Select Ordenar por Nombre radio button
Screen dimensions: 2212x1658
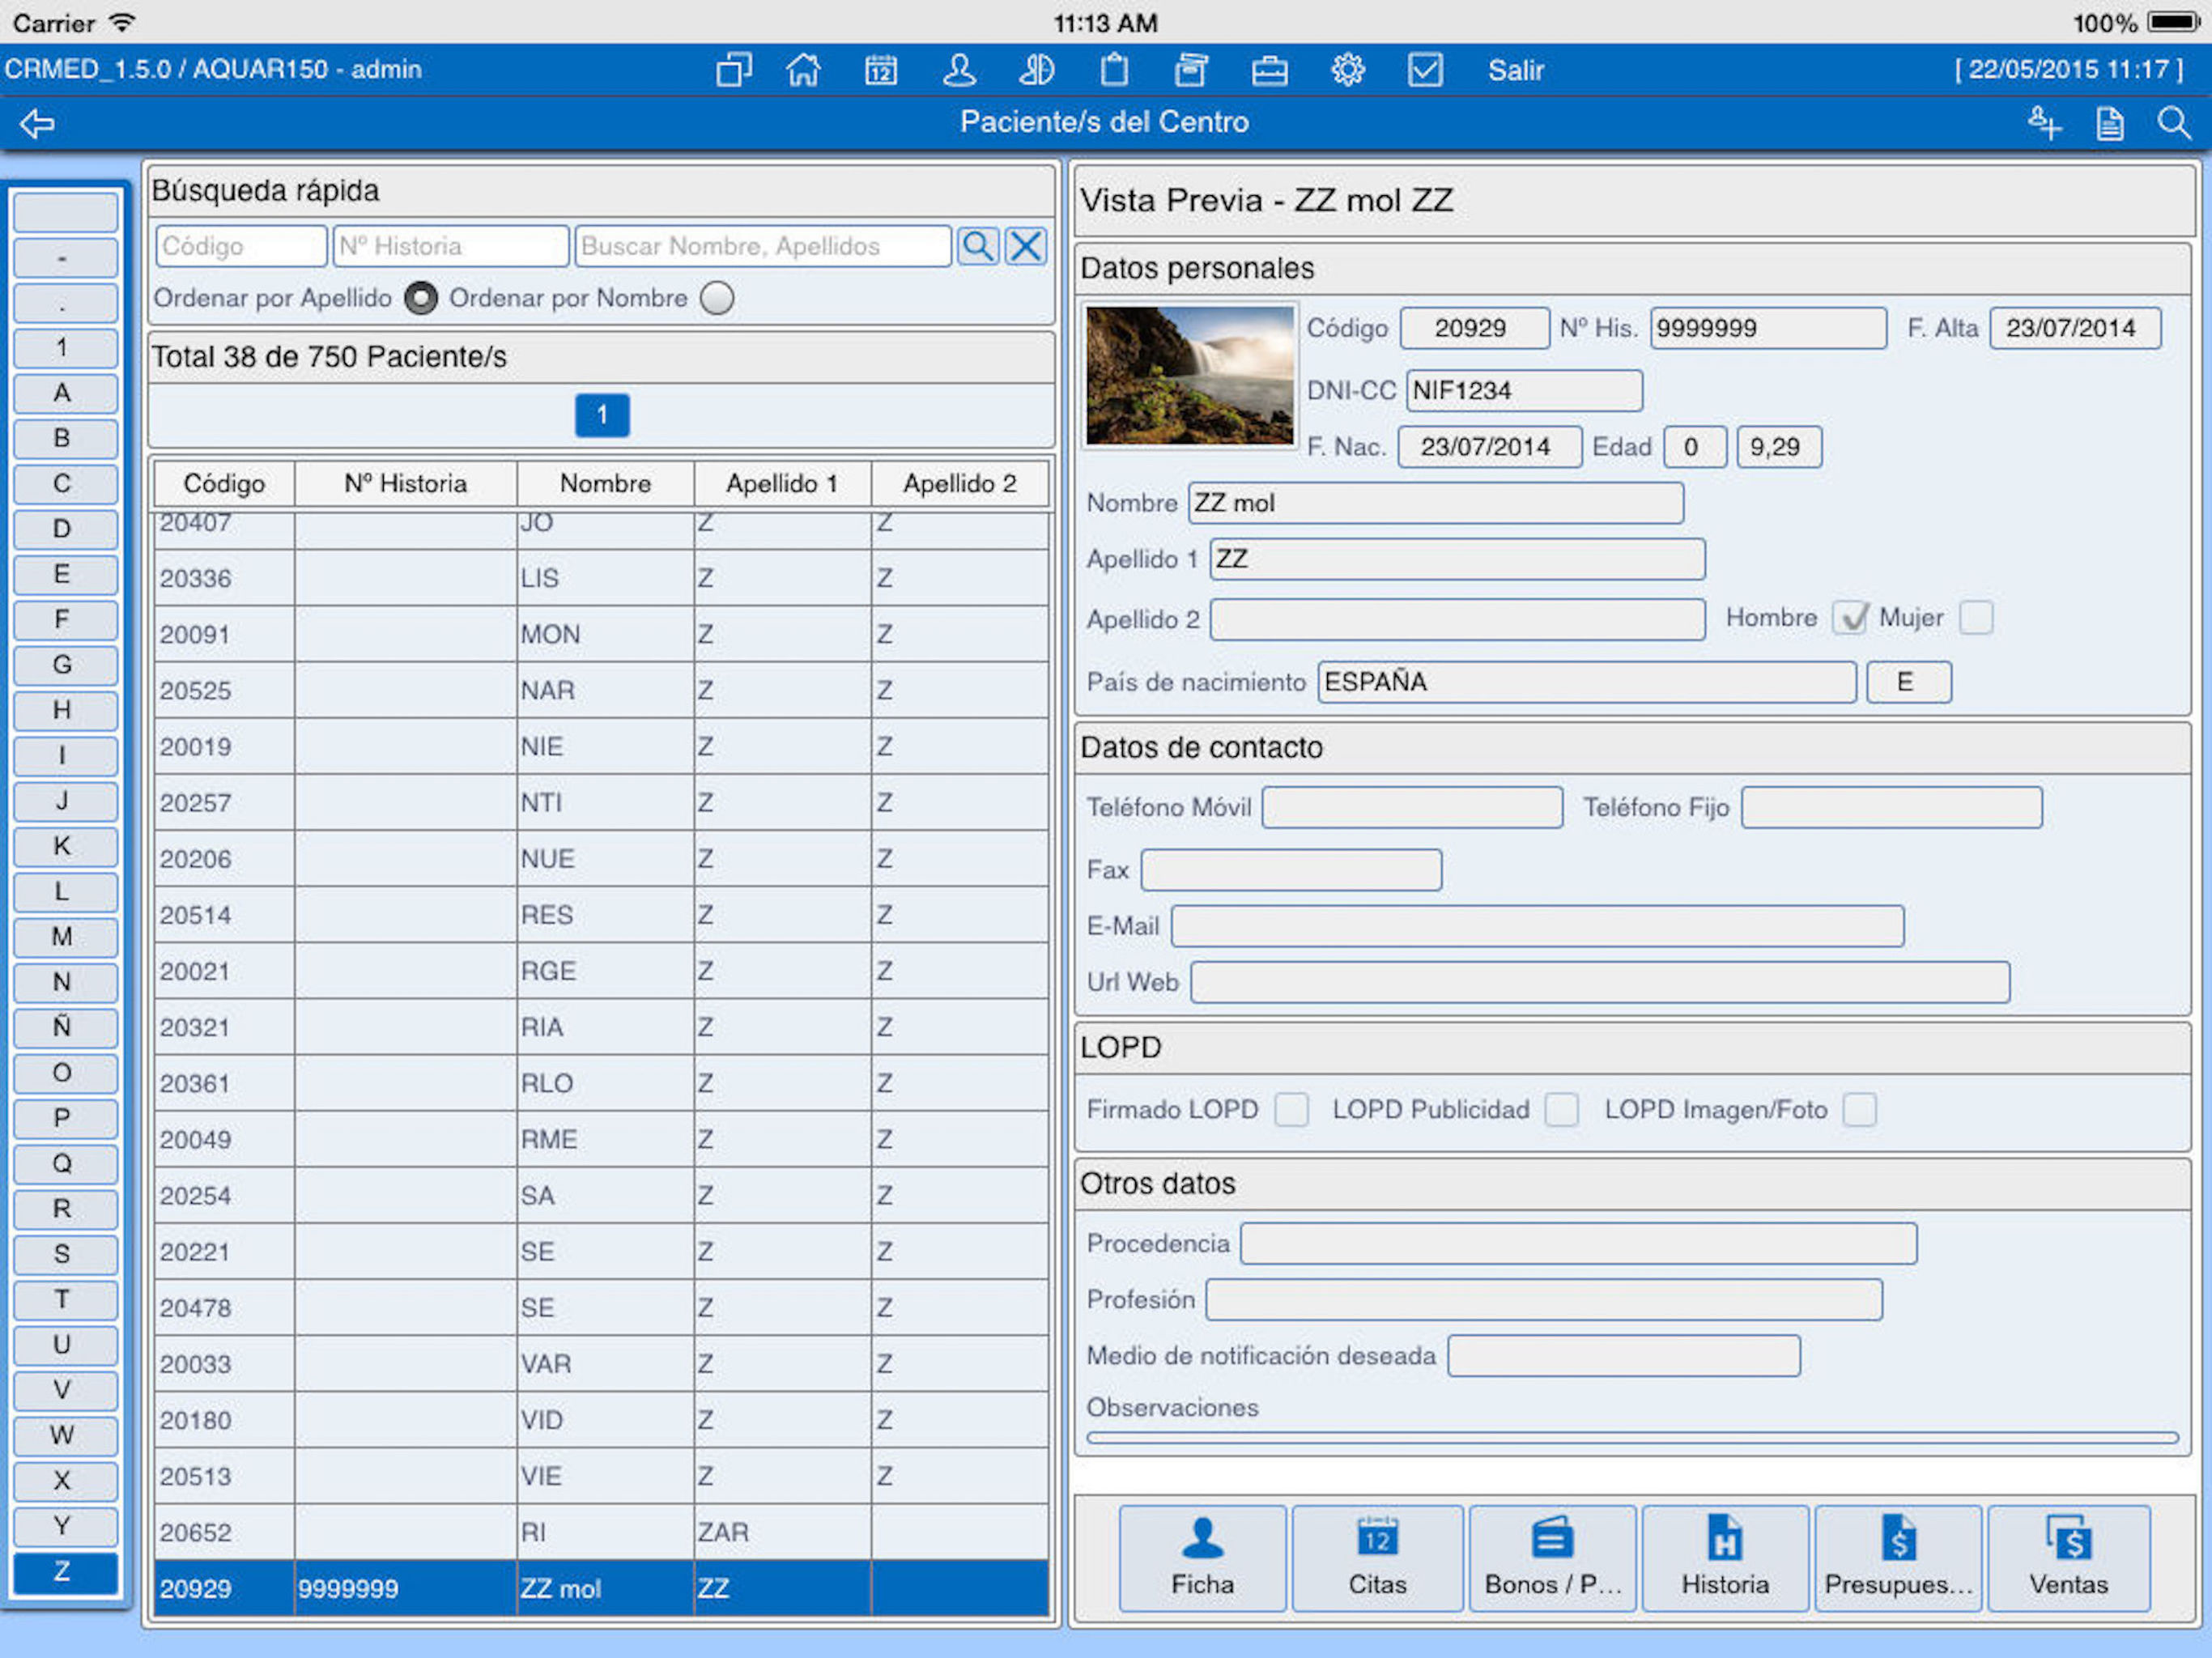point(716,298)
